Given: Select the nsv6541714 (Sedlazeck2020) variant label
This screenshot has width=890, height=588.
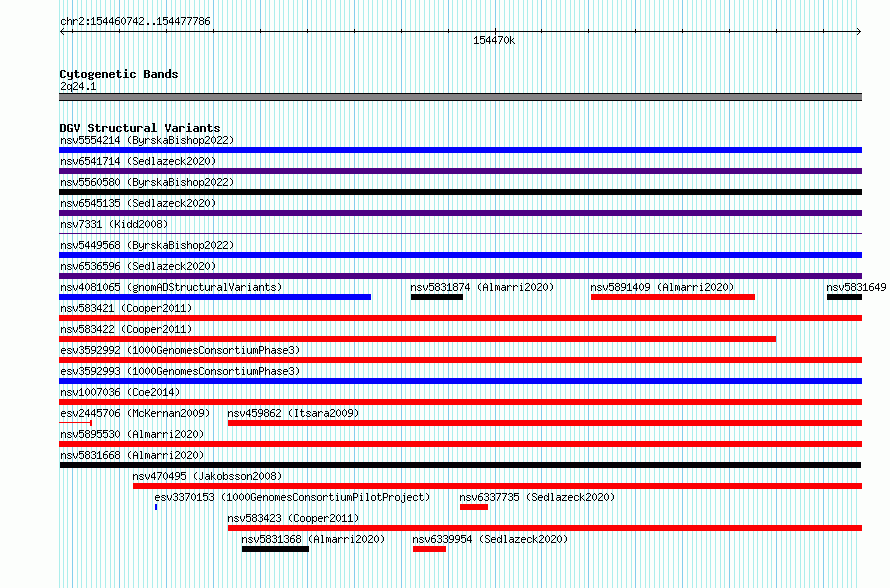Looking at the screenshot, I should click(x=138, y=161).
